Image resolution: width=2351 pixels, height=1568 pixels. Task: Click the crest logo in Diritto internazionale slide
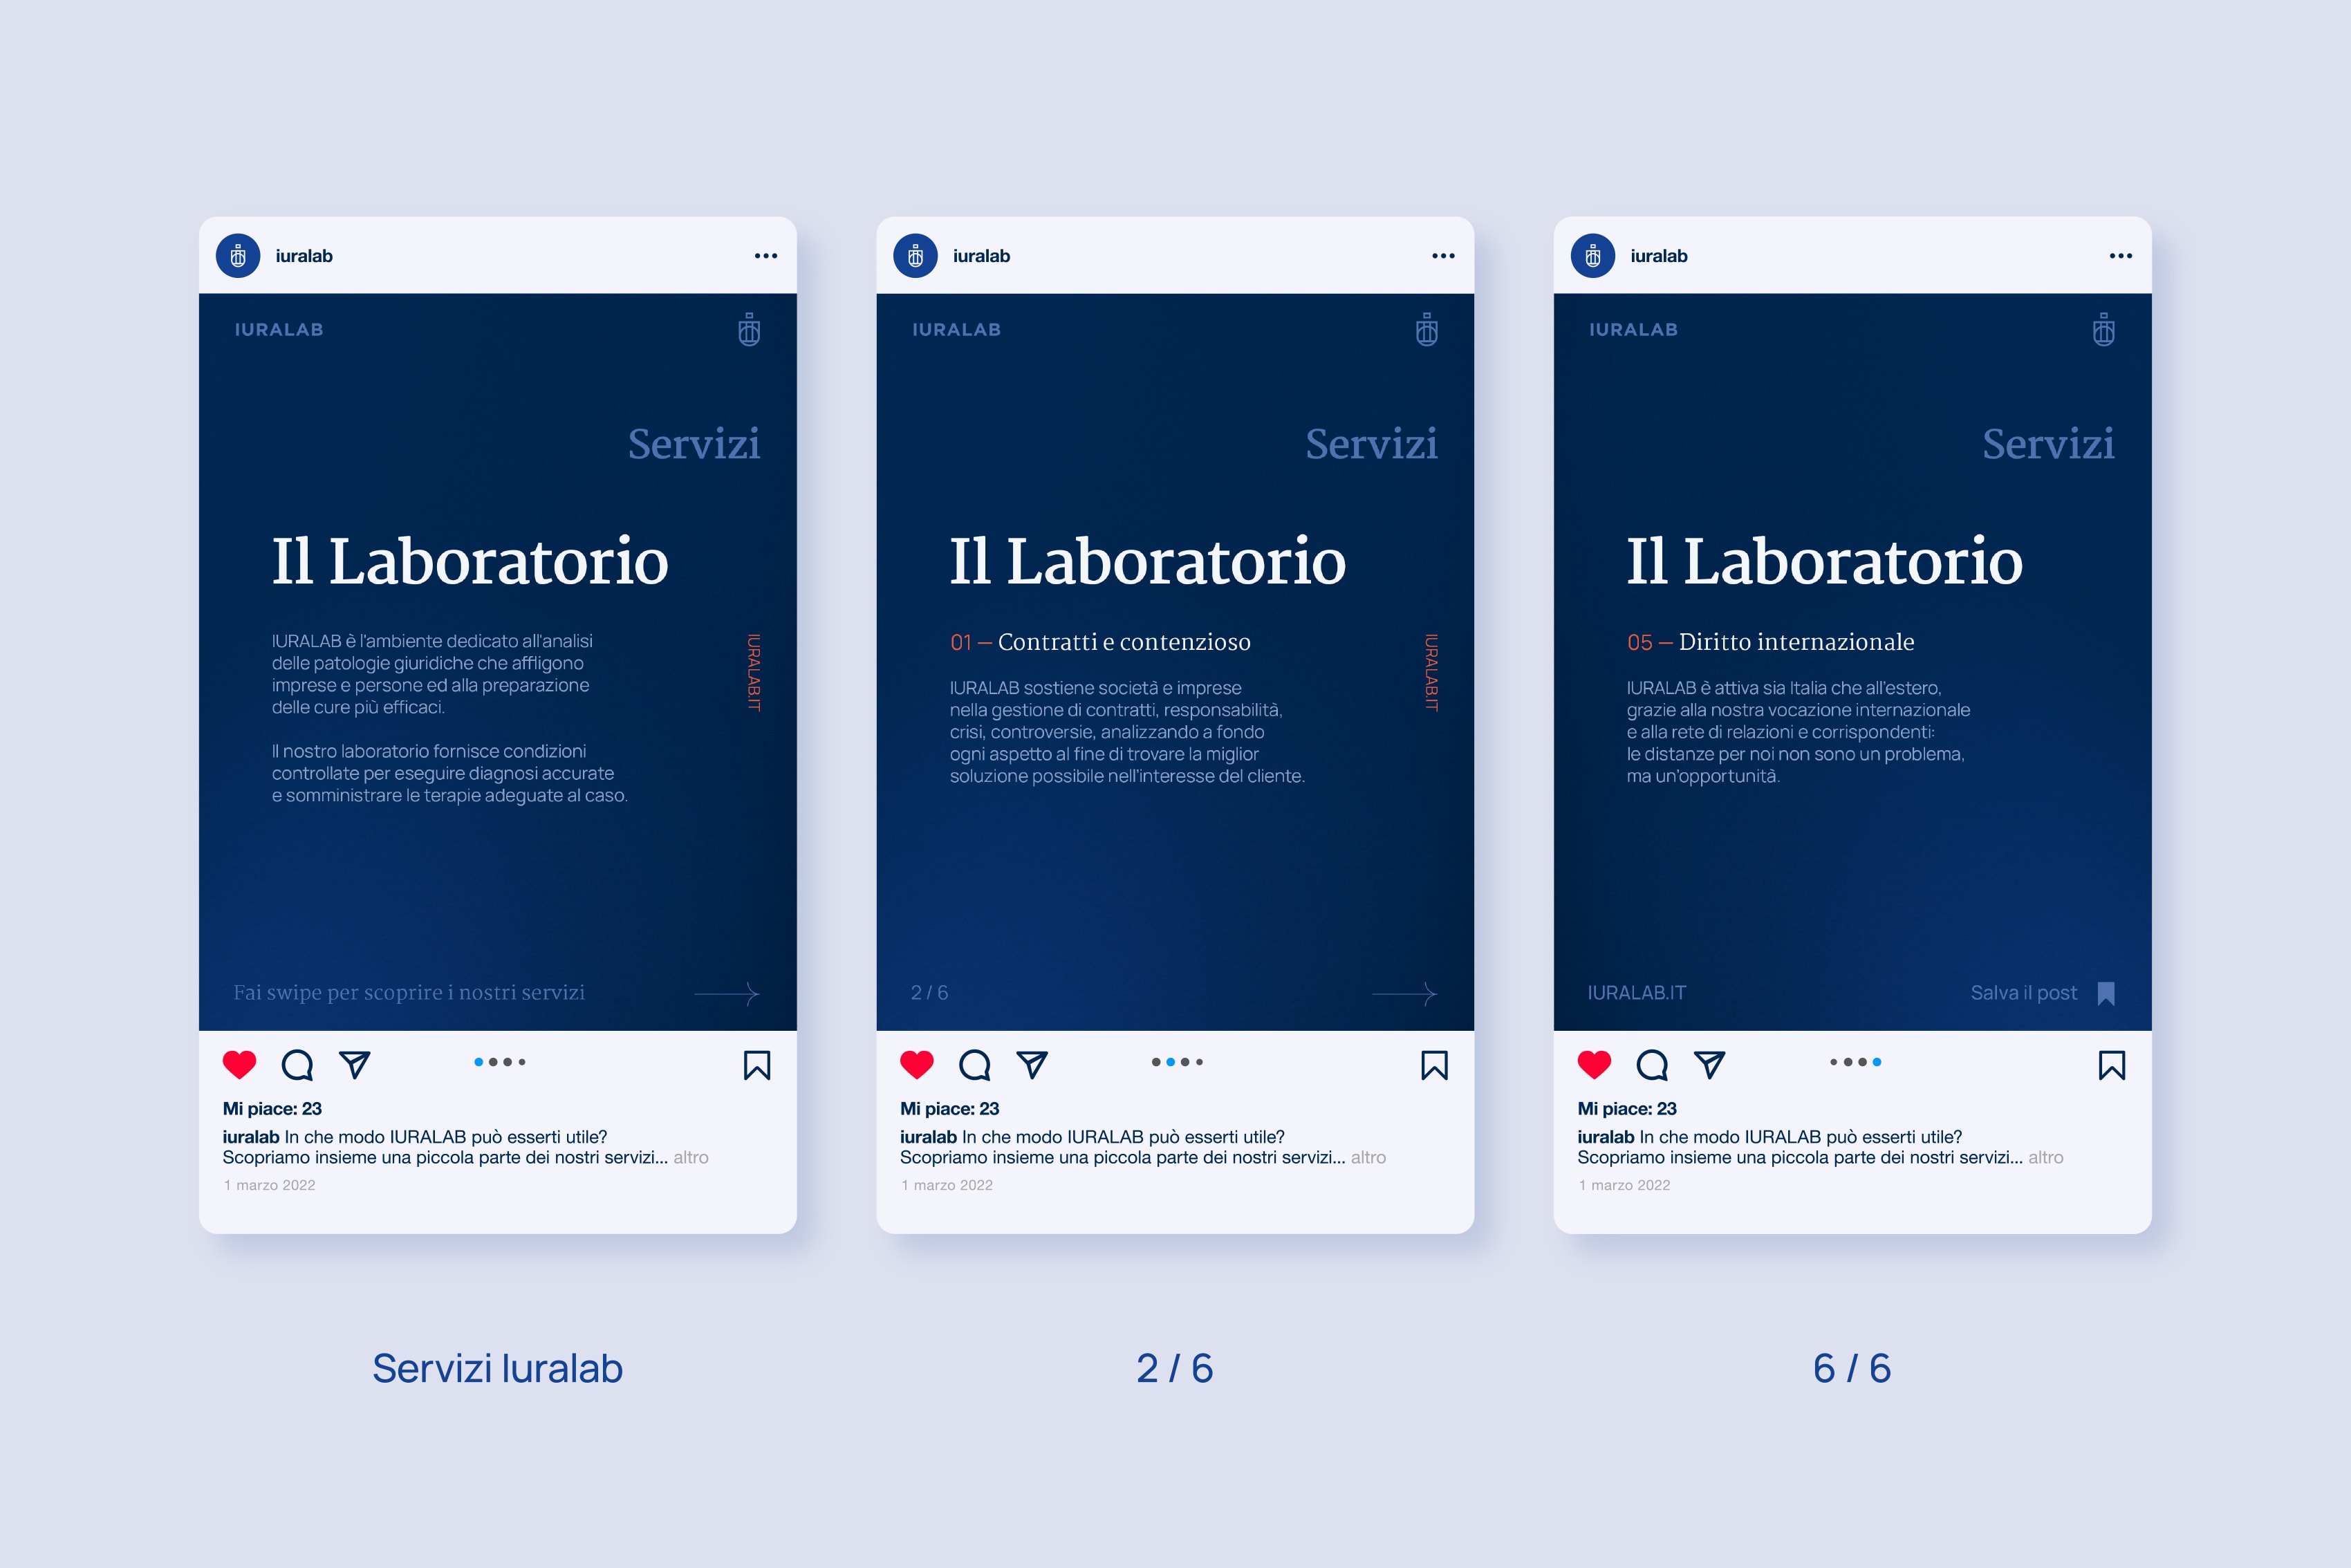tap(2104, 329)
